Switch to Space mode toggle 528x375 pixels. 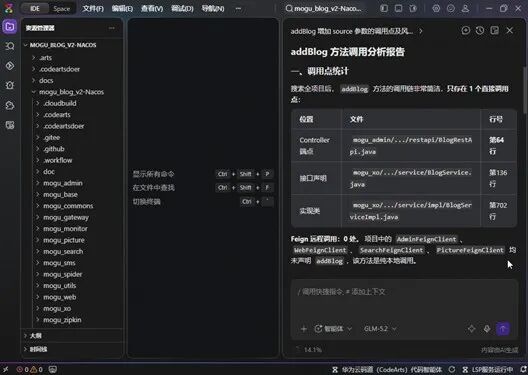coord(61,8)
